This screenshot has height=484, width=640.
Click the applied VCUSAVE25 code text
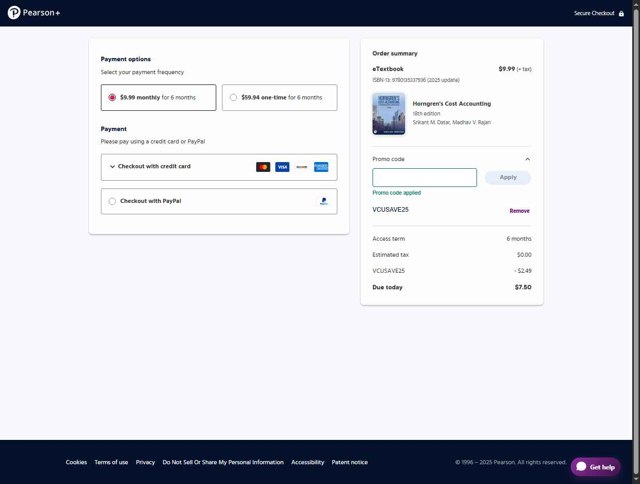pyautogui.click(x=390, y=210)
